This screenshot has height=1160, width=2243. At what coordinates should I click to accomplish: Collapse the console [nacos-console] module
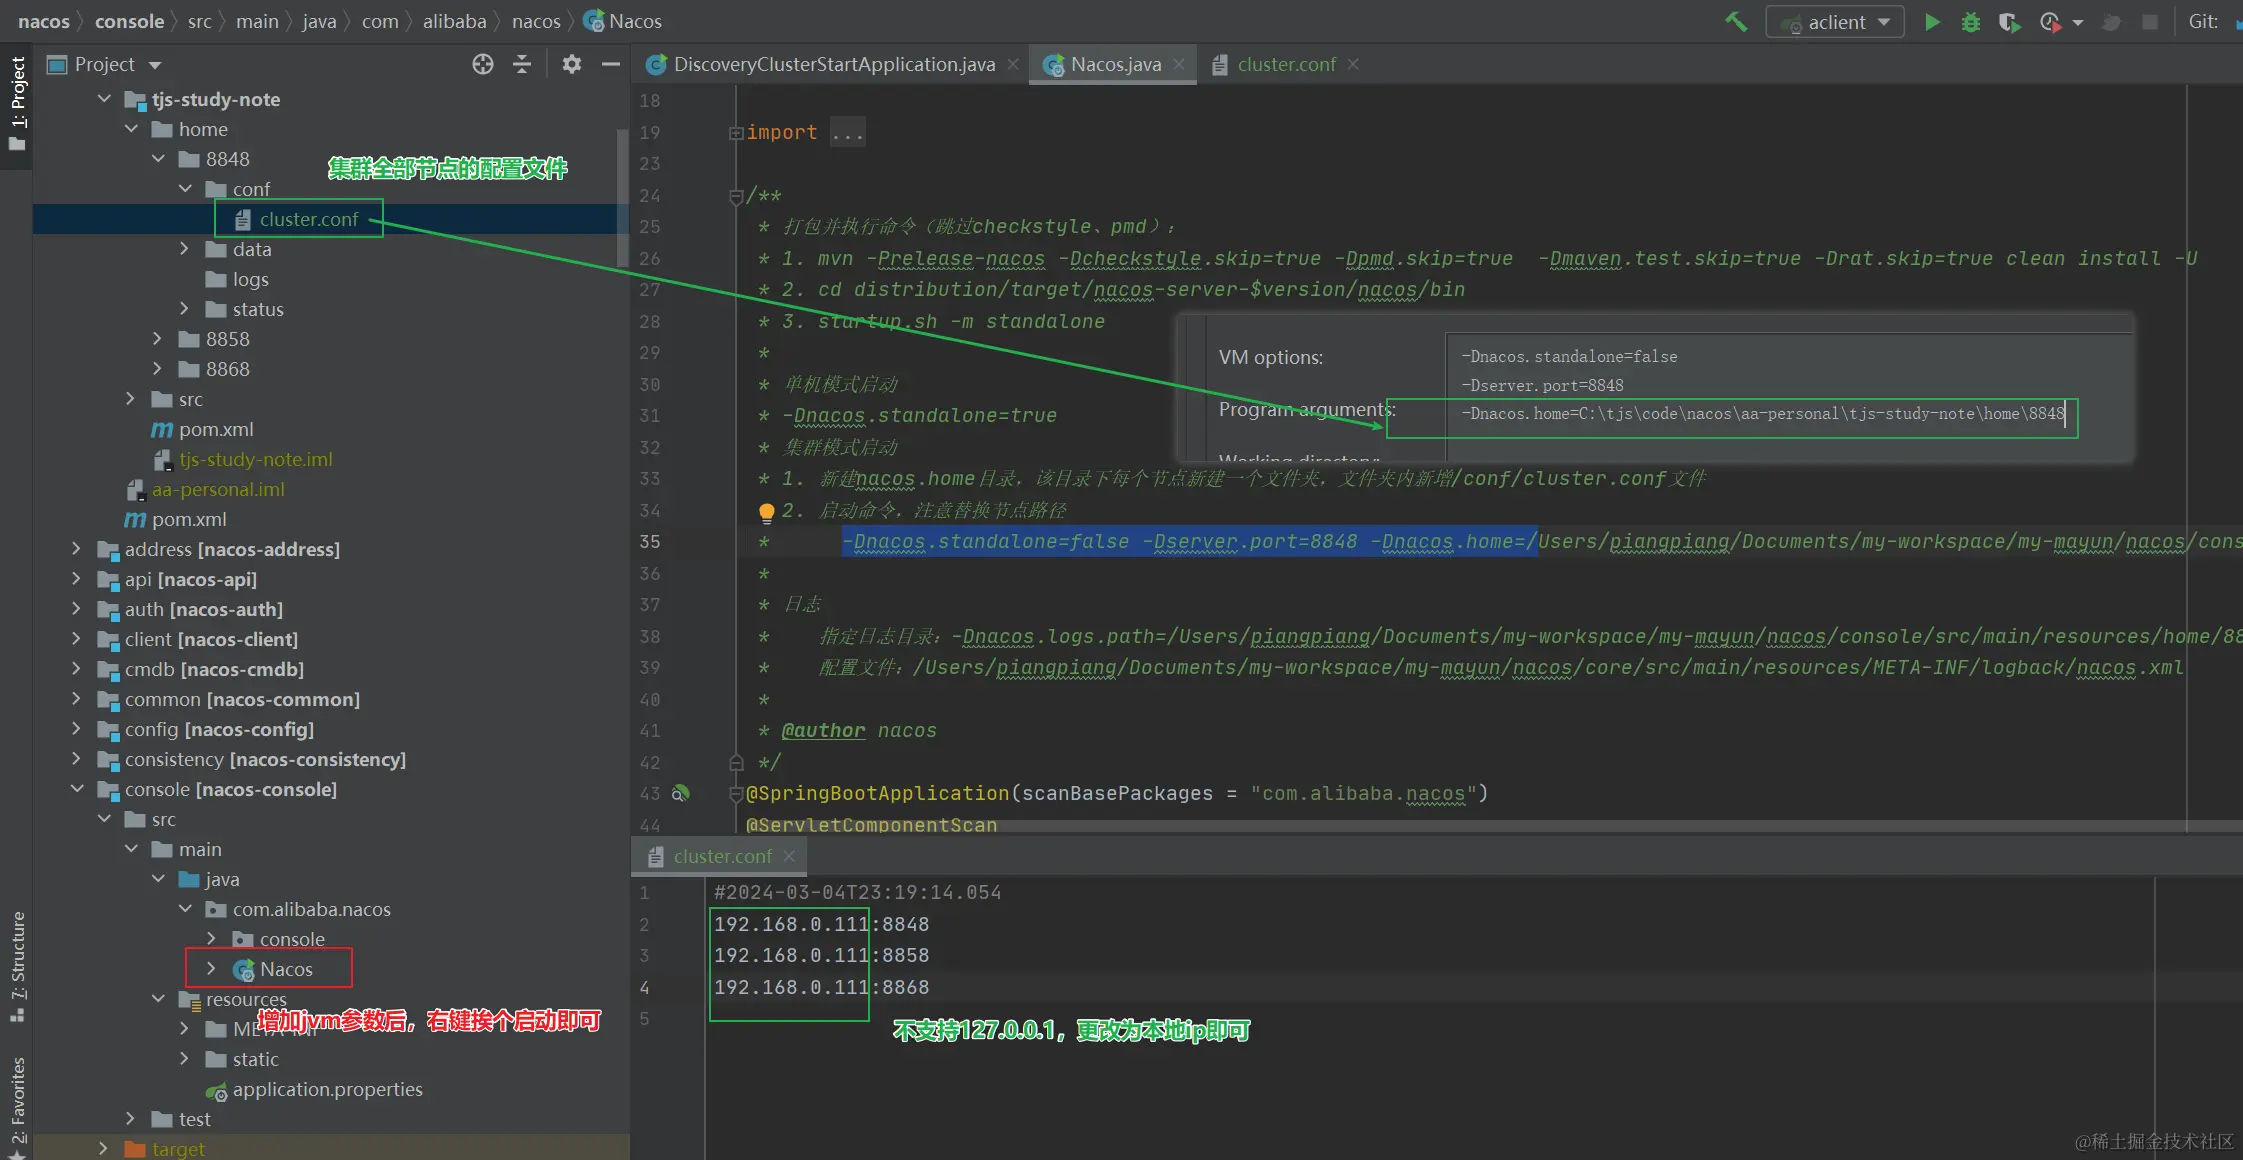pos(77,789)
